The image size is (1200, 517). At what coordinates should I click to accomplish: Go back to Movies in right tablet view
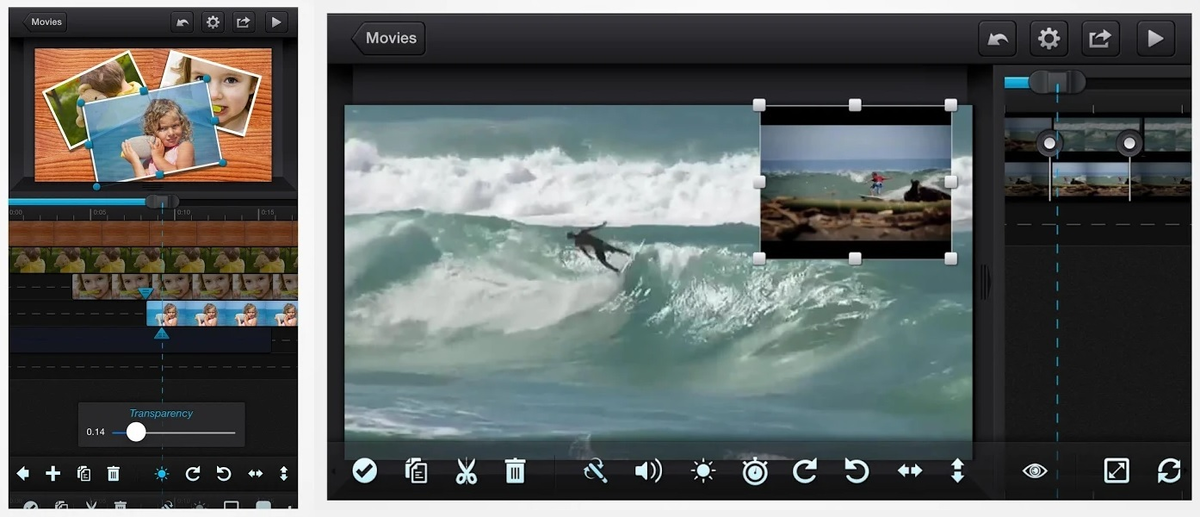pyautogui.click(x=388, y=38)
